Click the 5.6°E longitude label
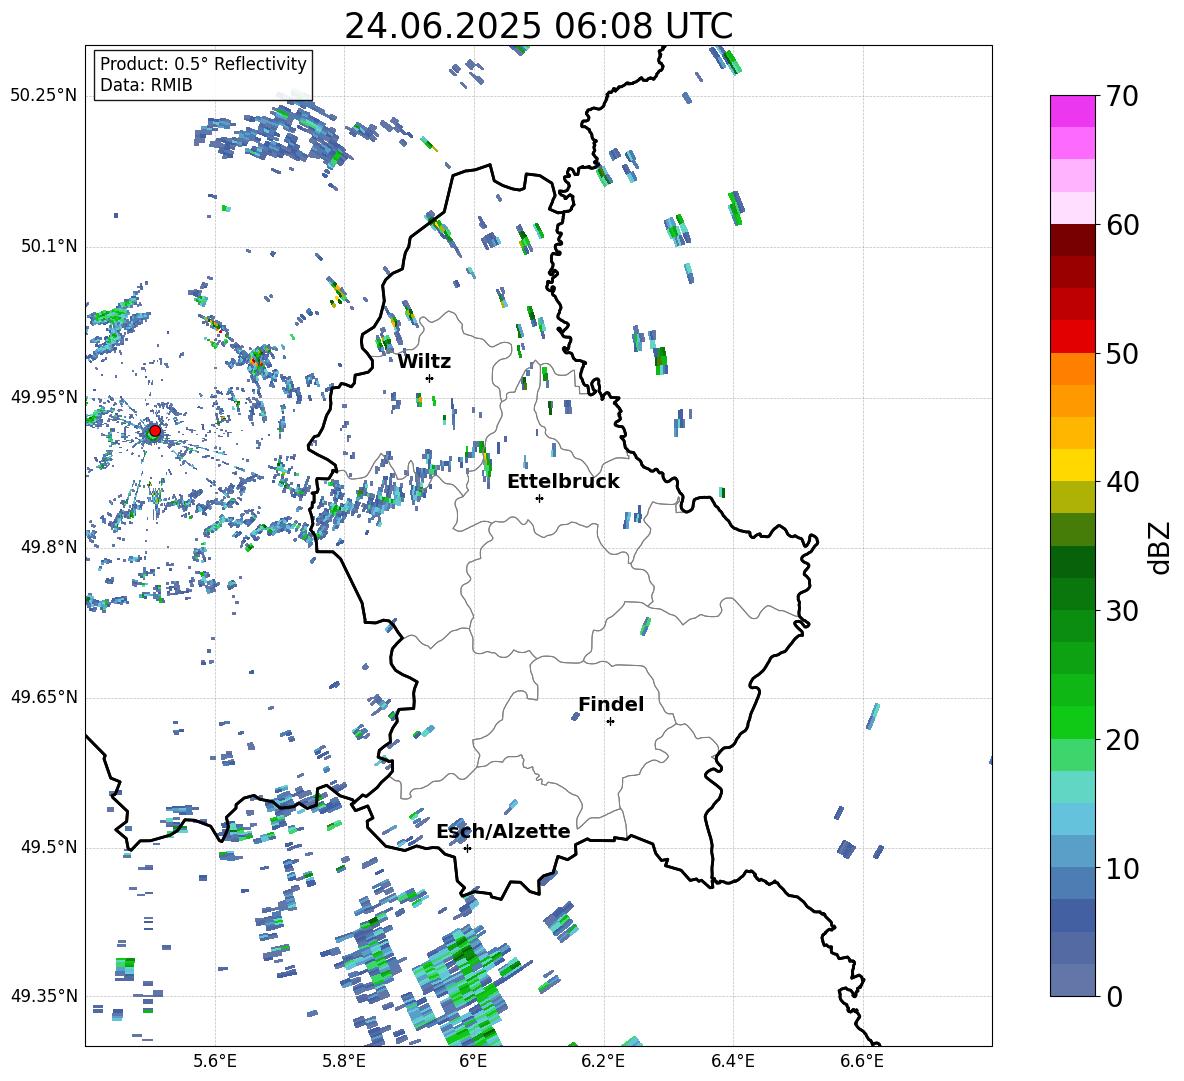Image resolution: width=1184 pixels, height=1081 pixels. (x=215, y=1061)
